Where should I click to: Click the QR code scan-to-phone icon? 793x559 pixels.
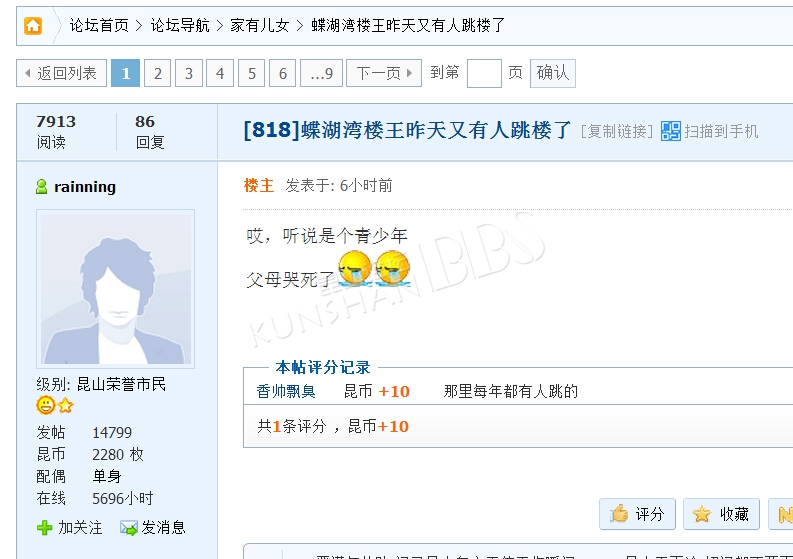click(x=671, y=131)
